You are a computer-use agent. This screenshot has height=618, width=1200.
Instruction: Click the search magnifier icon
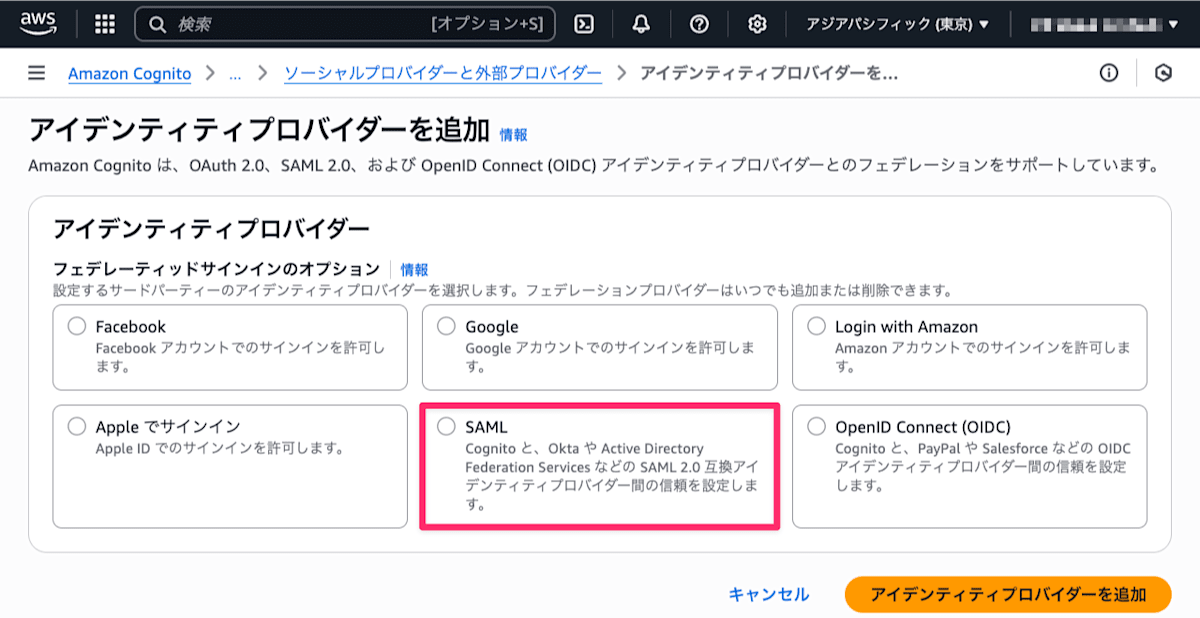(157, 24)
